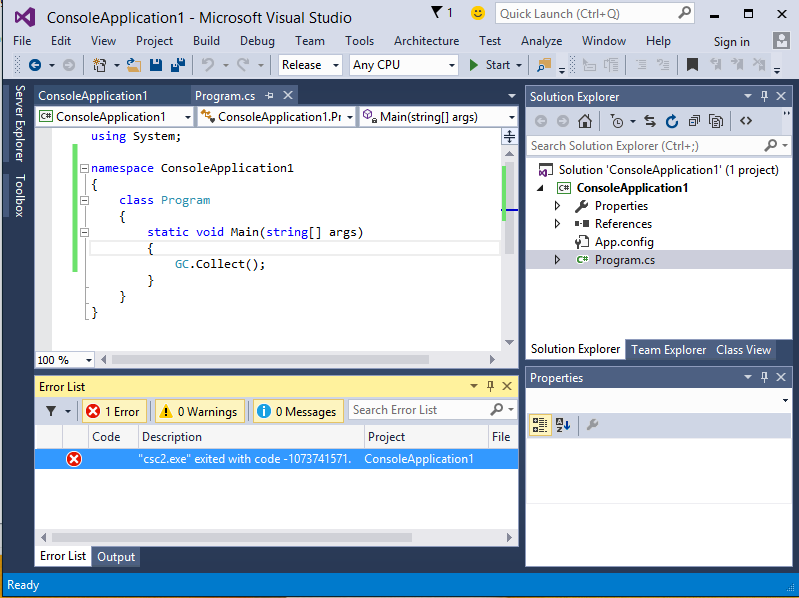Open the Analyze menu
The image size is (799, 598).
(541, 41)
